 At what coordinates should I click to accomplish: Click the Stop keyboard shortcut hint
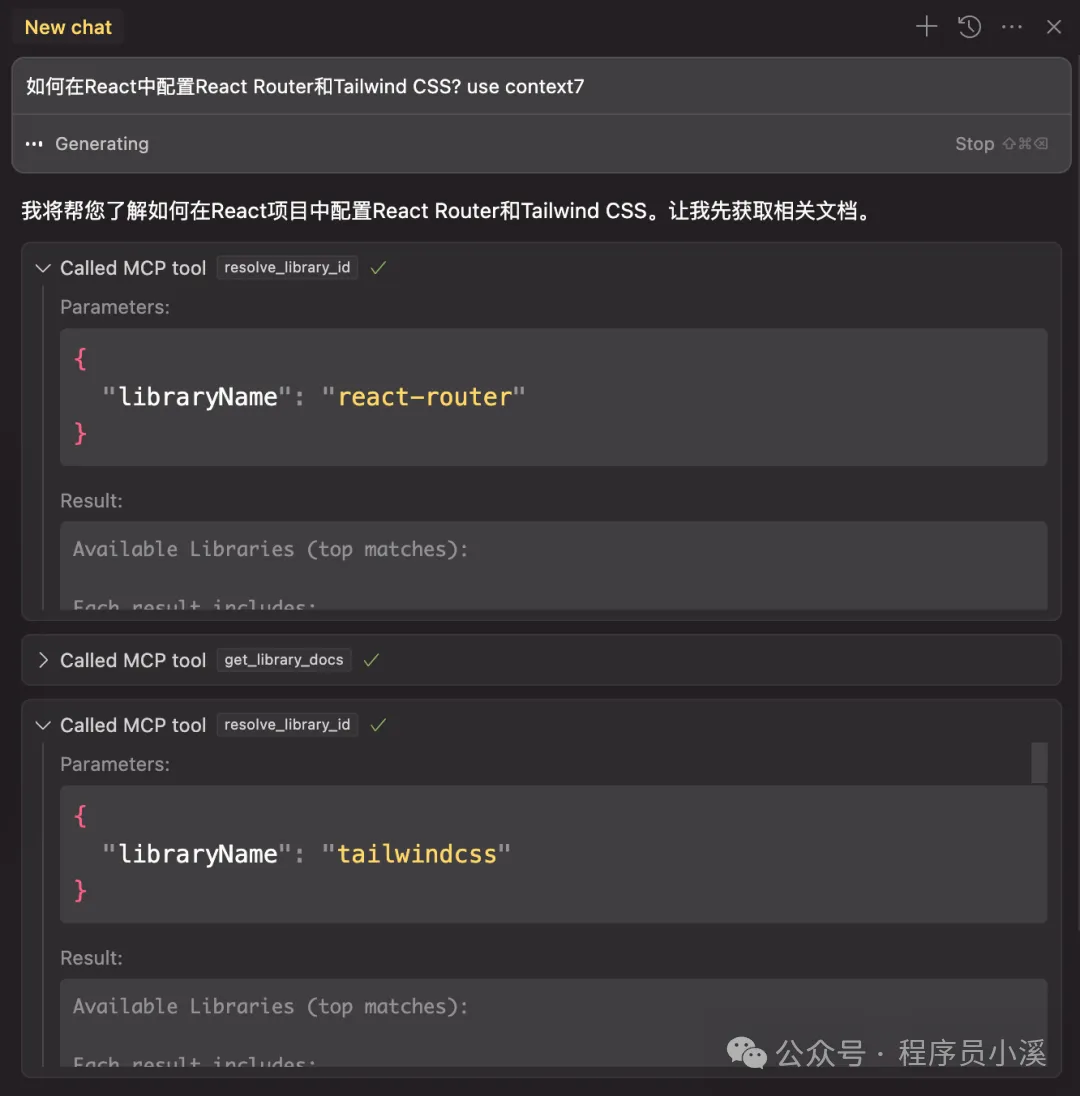tap(1025, 143)
